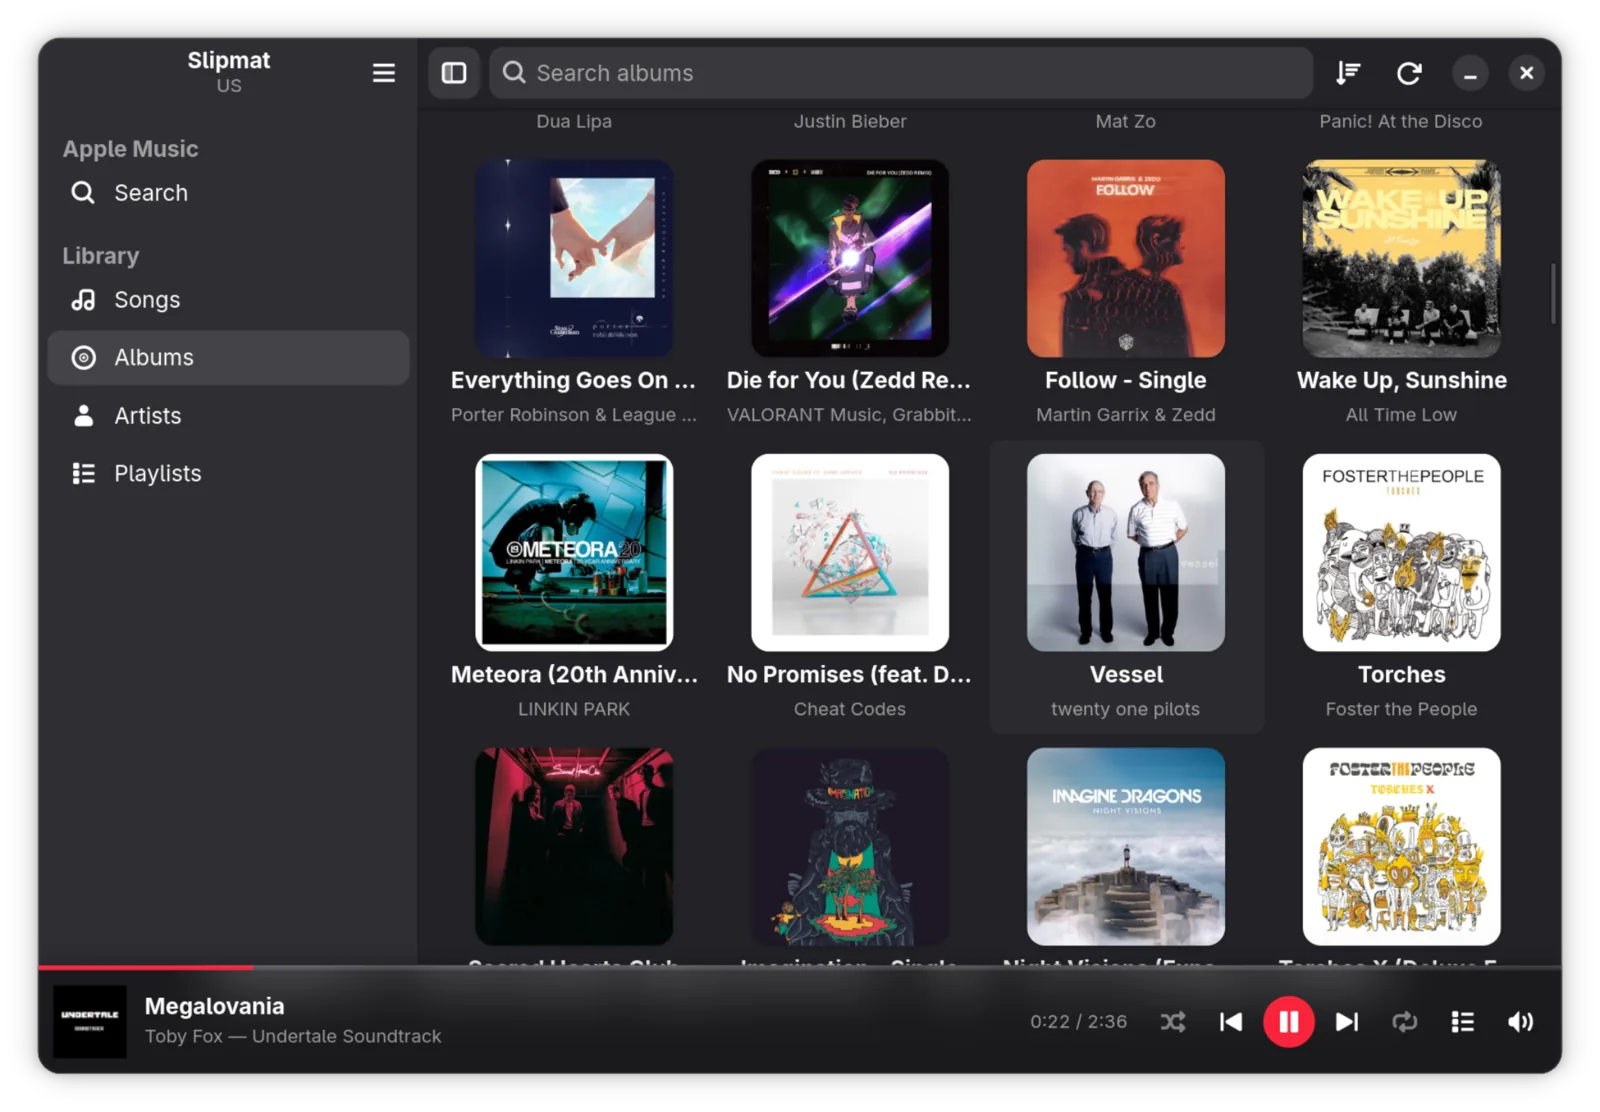Open the Everything Goes On album cover

pos(574,259)
